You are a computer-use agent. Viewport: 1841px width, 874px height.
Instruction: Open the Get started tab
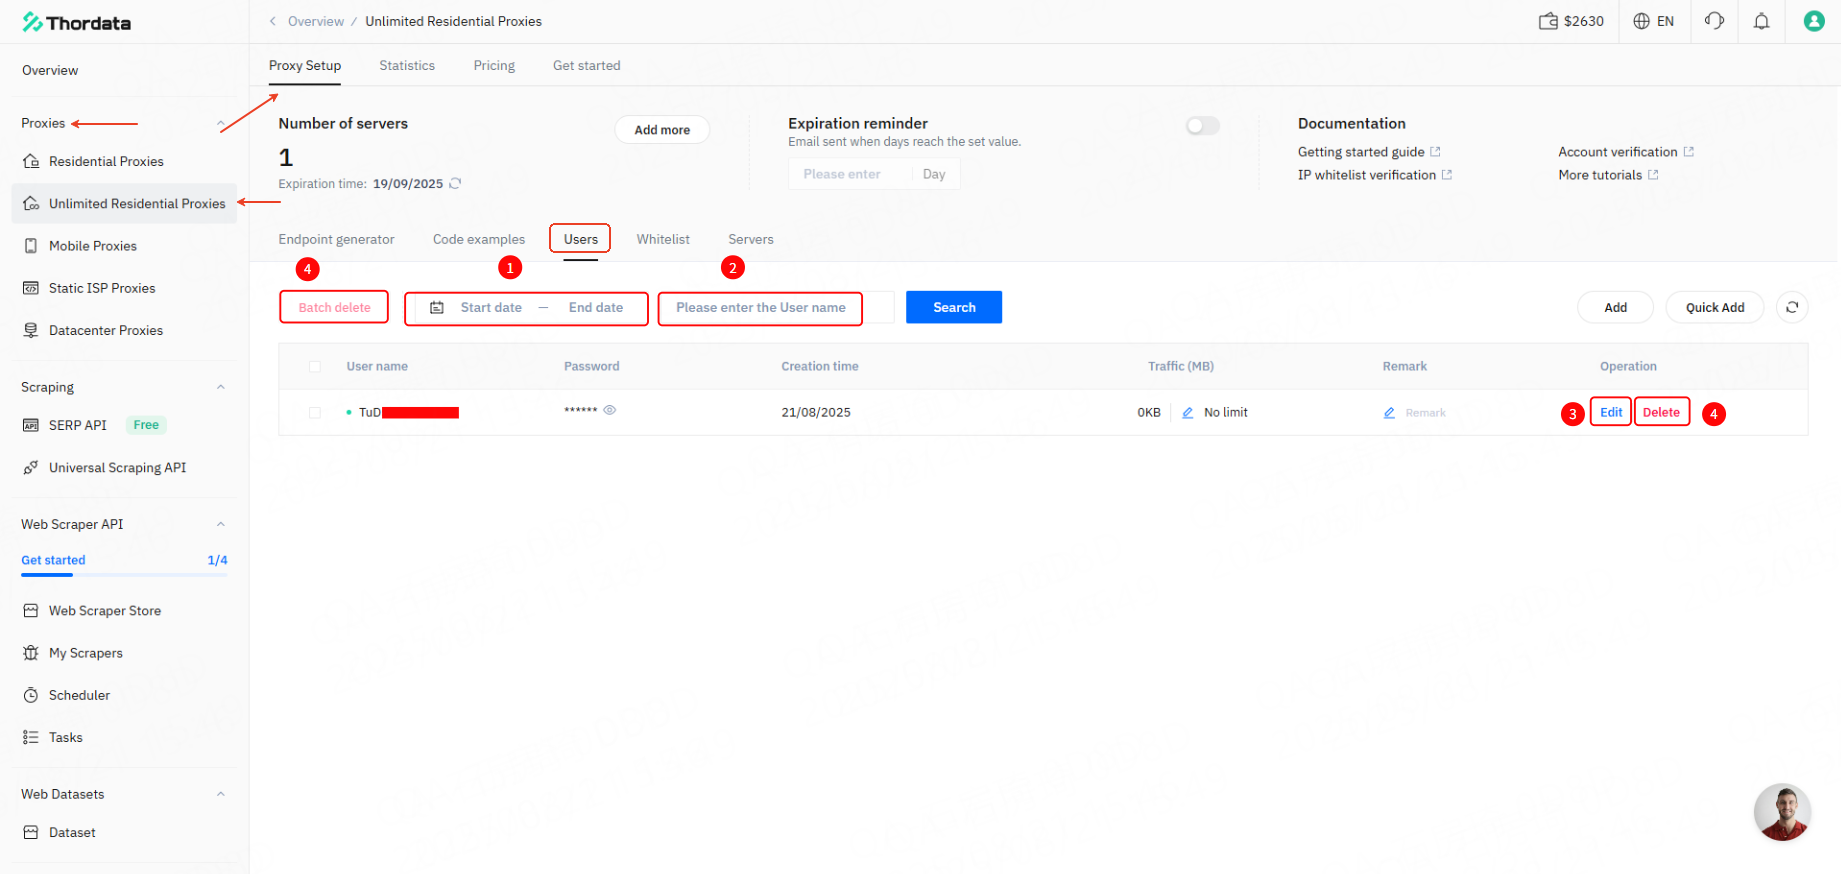click(x=587, y=65)
